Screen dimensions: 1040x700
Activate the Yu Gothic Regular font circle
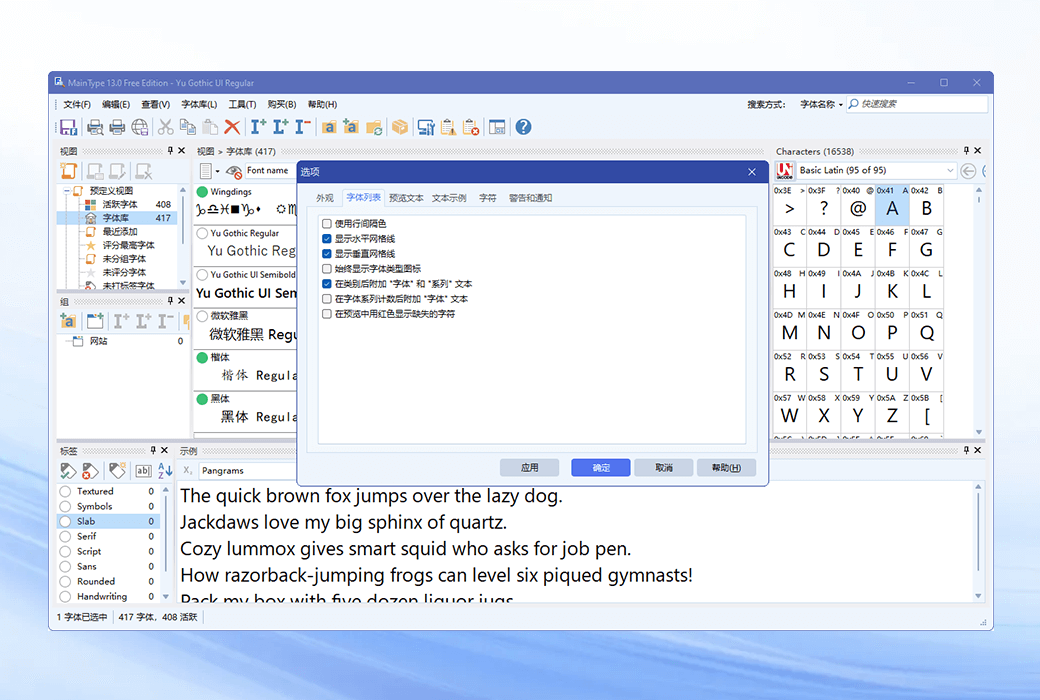(202, 234)
